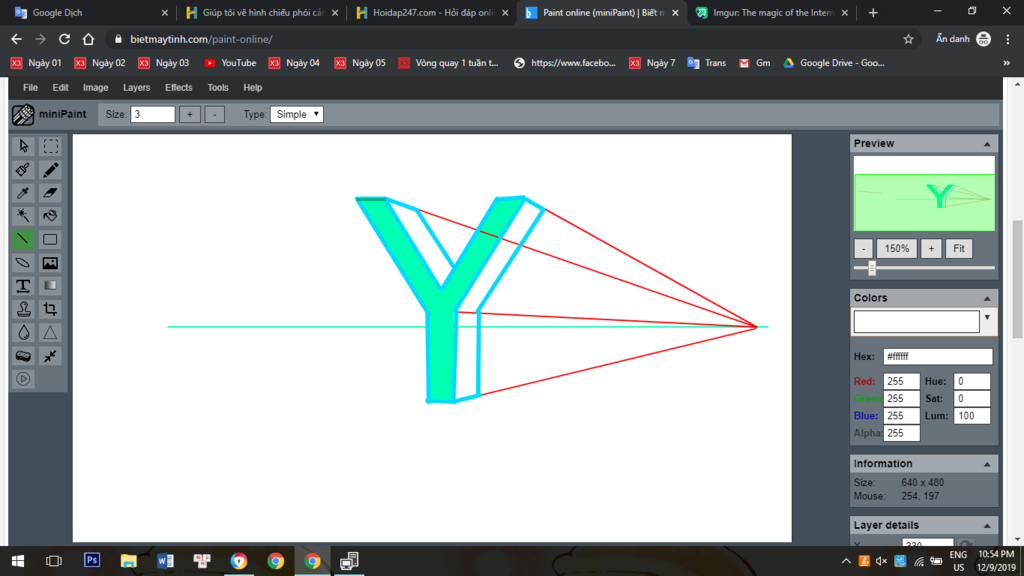
Task: Click the Preview thumbnail image
Action: 924,193
